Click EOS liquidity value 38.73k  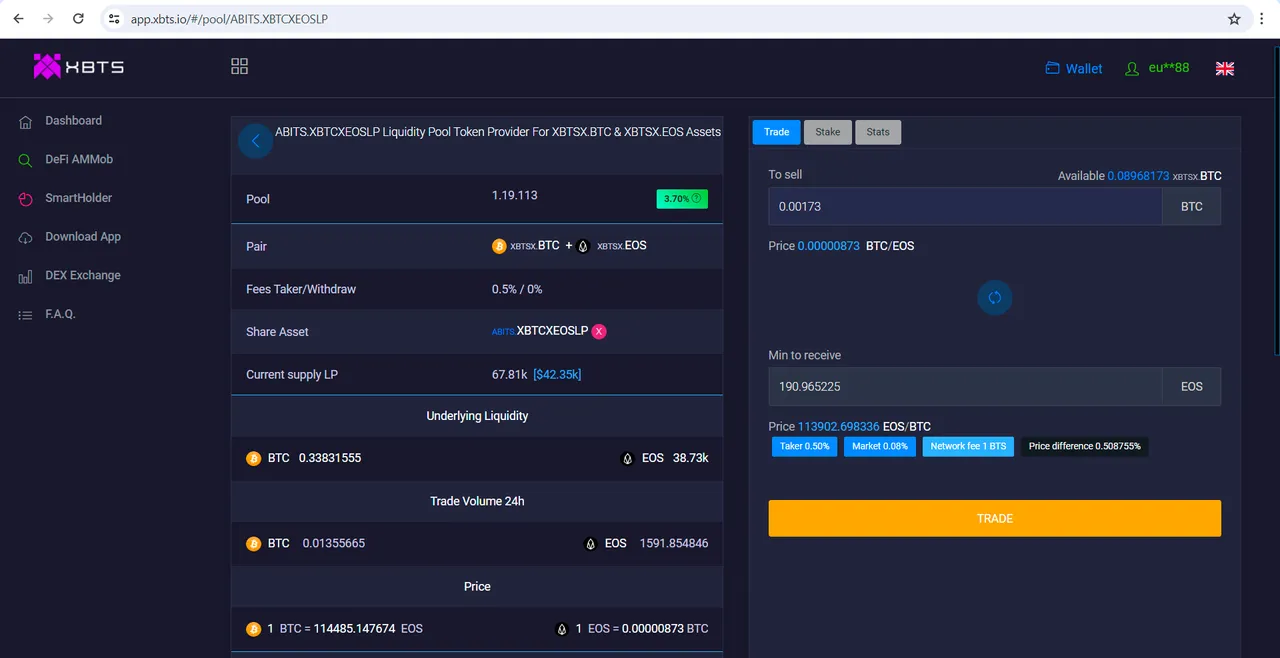click(x=690, y=458)
